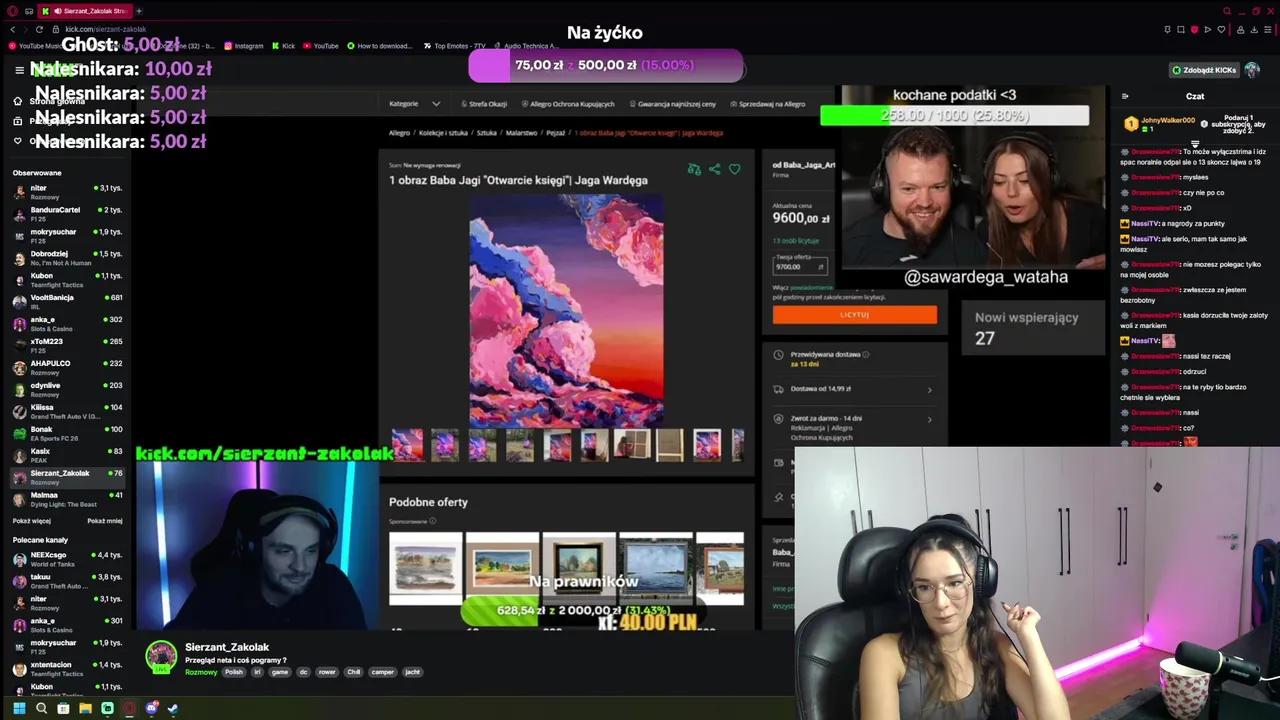Open Opera GX icon in the taskbar

(129, 708)
